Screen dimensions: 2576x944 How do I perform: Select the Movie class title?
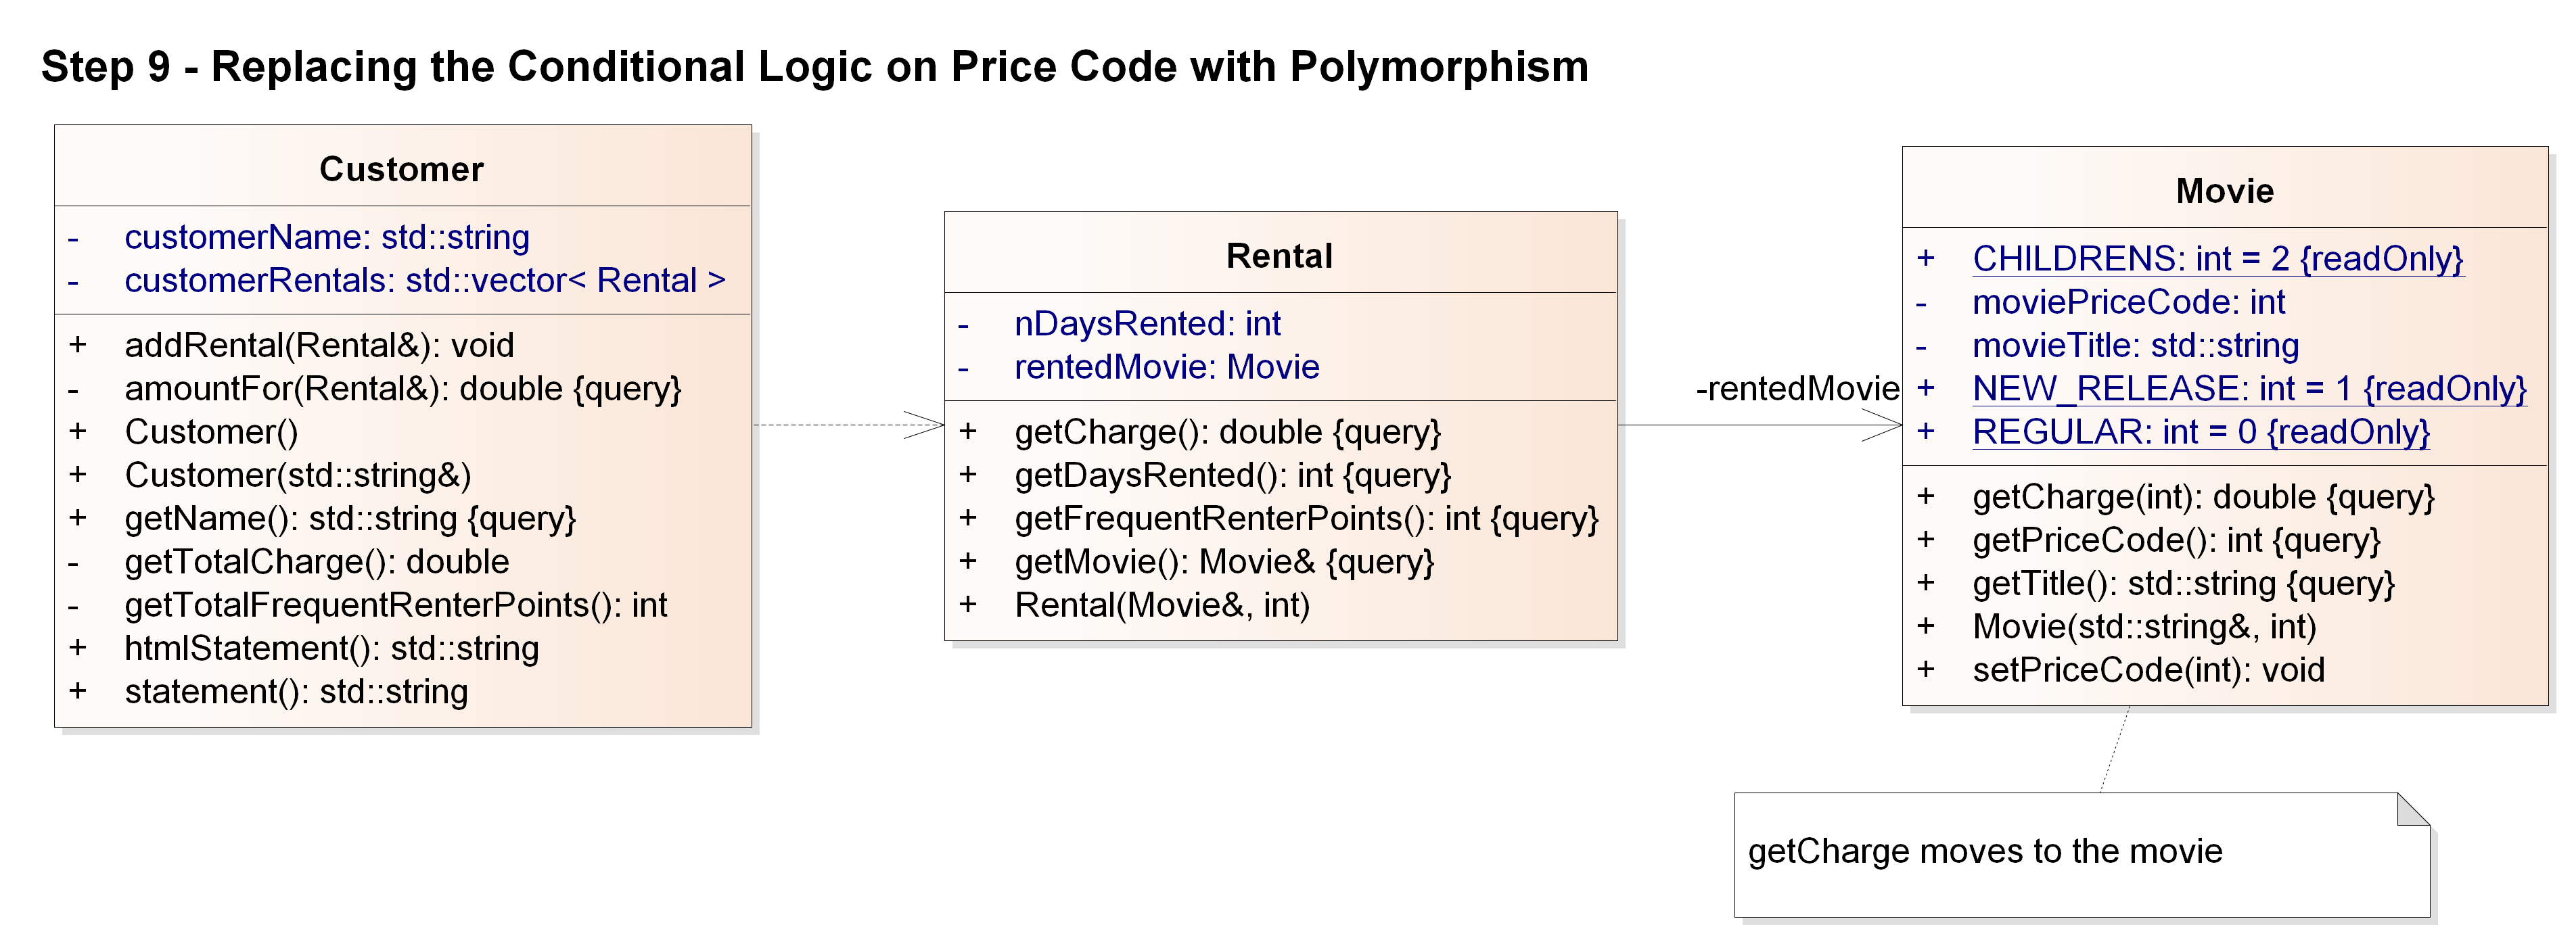[2224, 191]
